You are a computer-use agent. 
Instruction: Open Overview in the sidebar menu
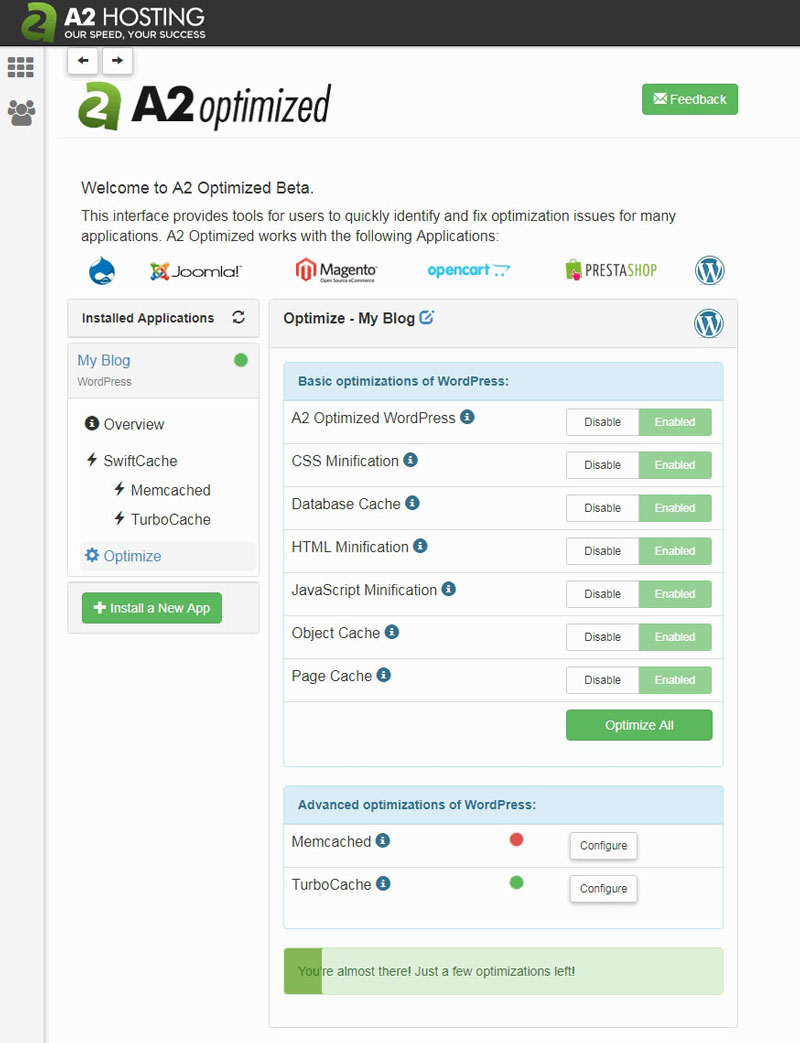click(x=124, y=424)
